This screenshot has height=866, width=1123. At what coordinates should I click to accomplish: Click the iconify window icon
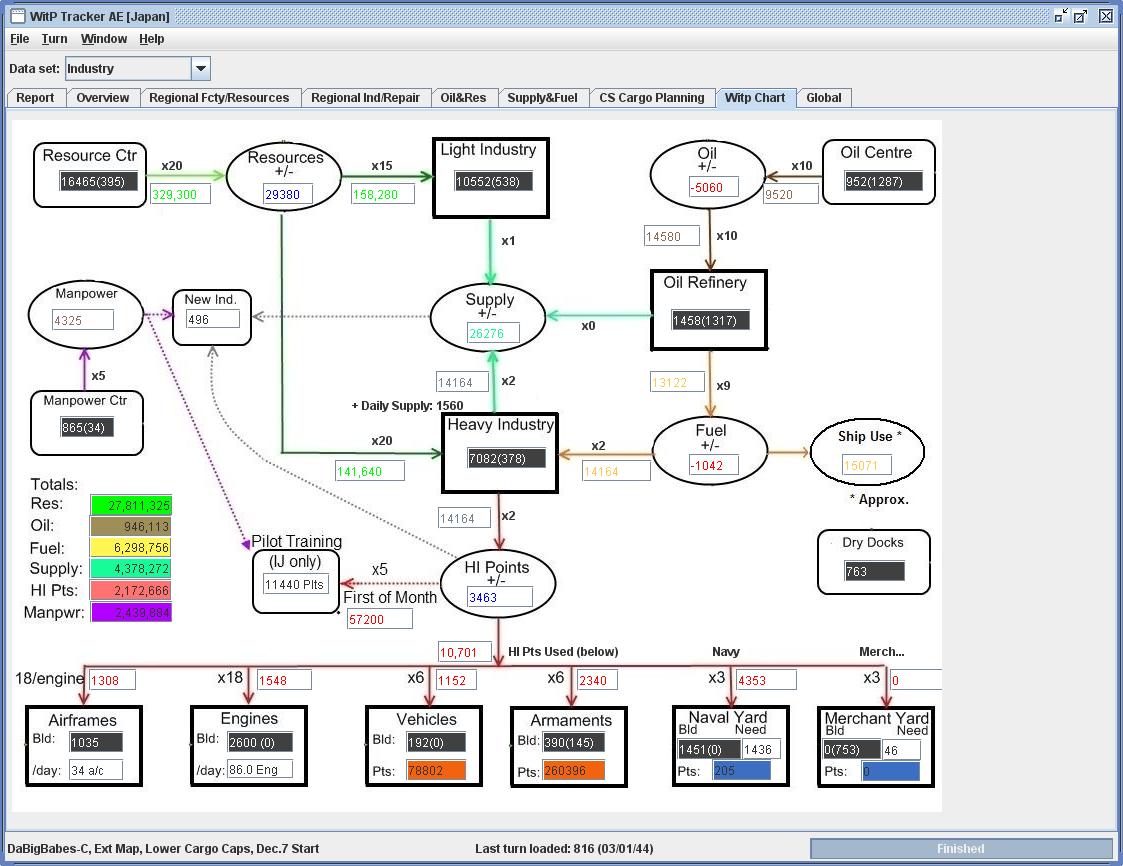tap(1061, 16)
